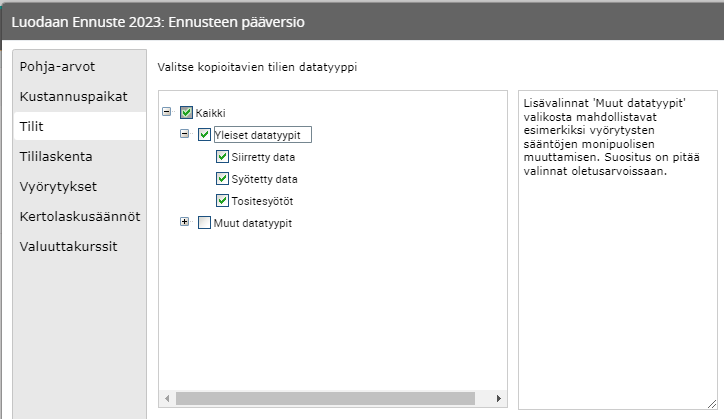Enable the Muut datatyypit checkbox
This screenshot has width=724, height=419.
point(205,223)
